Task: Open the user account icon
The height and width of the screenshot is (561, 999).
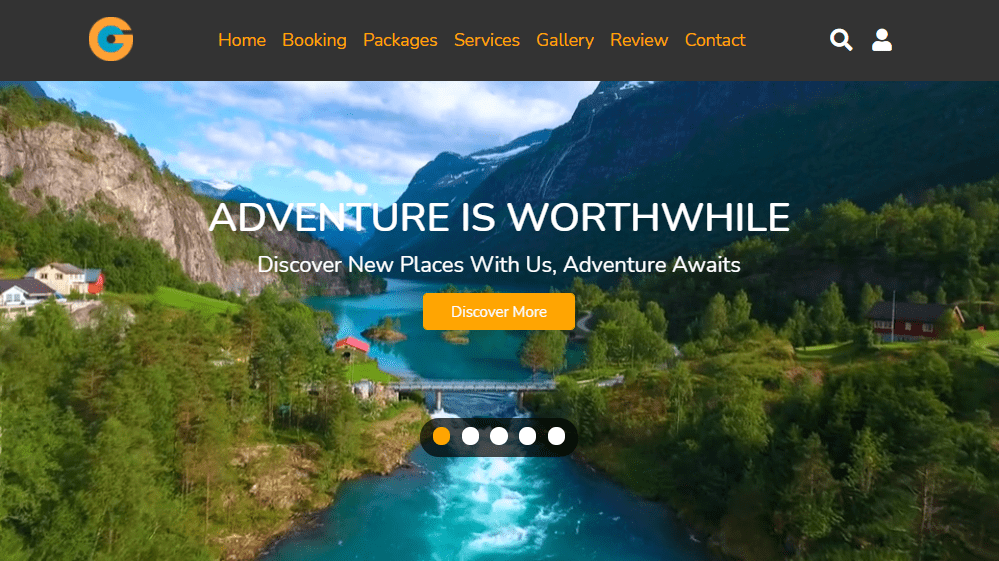Action: [882, 39]
